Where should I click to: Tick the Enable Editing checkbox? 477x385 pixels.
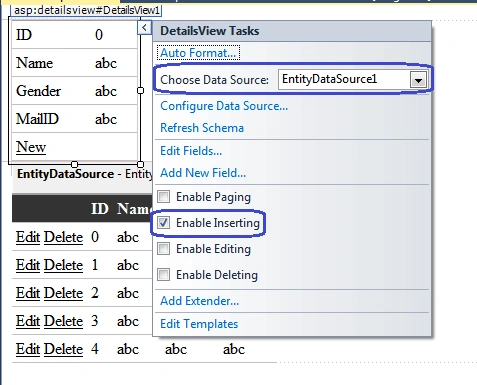[164, 249]
